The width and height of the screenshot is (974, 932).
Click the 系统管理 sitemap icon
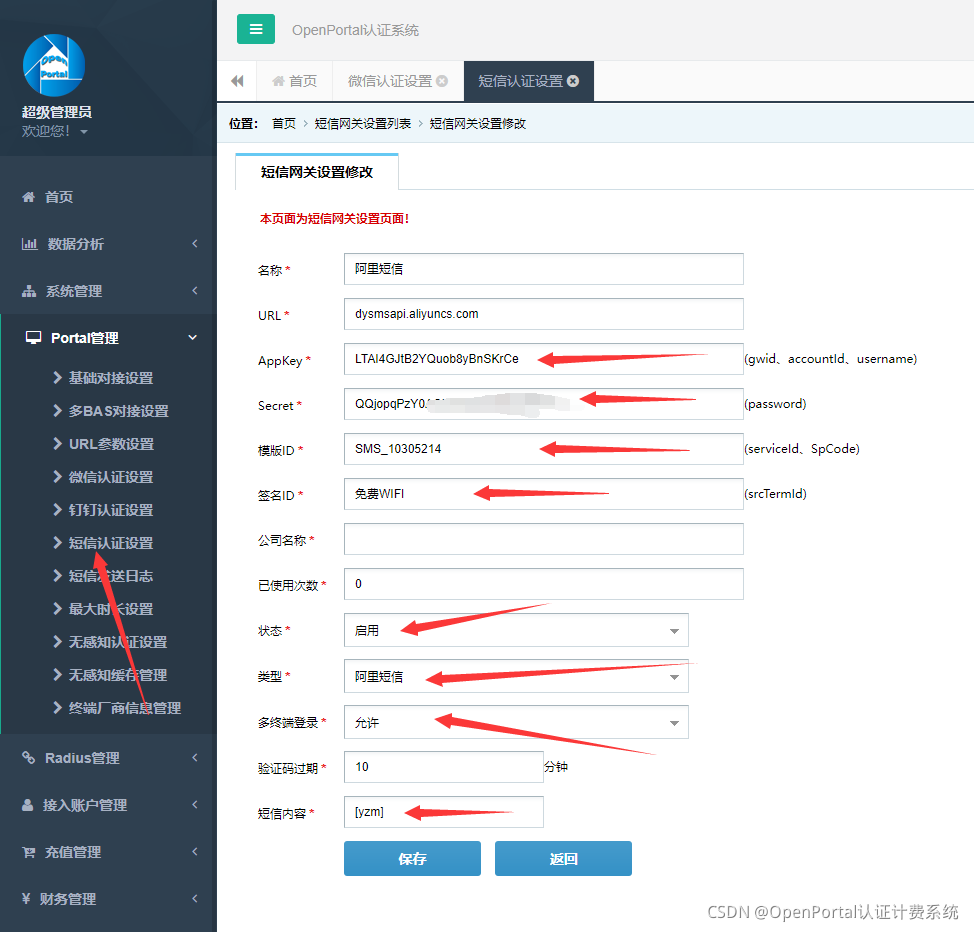click(x=29, y=291)
